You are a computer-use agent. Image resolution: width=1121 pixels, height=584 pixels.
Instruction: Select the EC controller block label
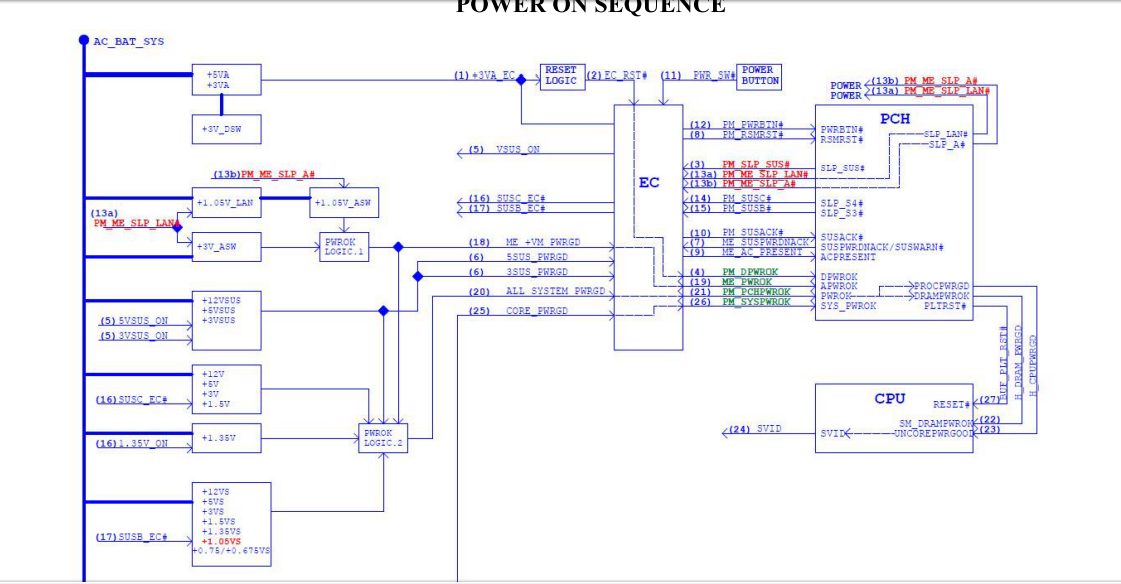click(x=649, y=183)
